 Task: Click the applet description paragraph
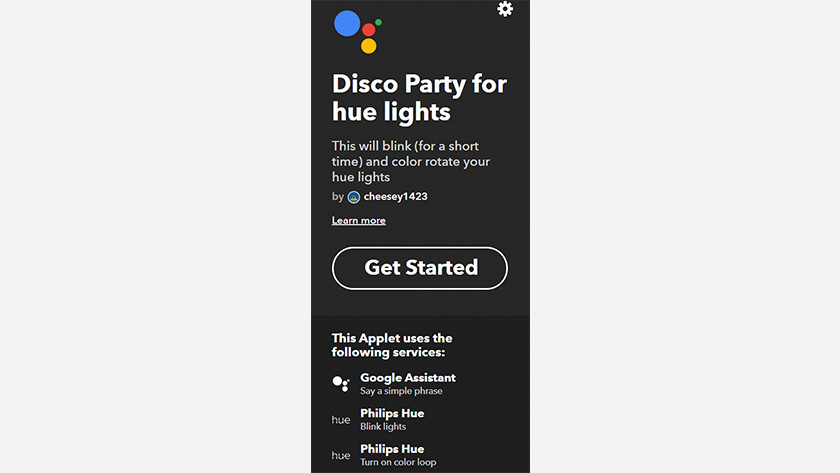coord(411,161)
